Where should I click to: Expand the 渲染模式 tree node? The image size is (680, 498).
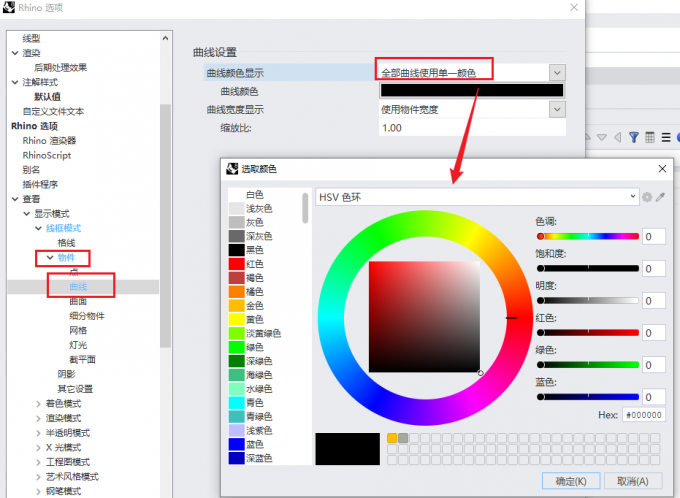[x=39, y=419]
